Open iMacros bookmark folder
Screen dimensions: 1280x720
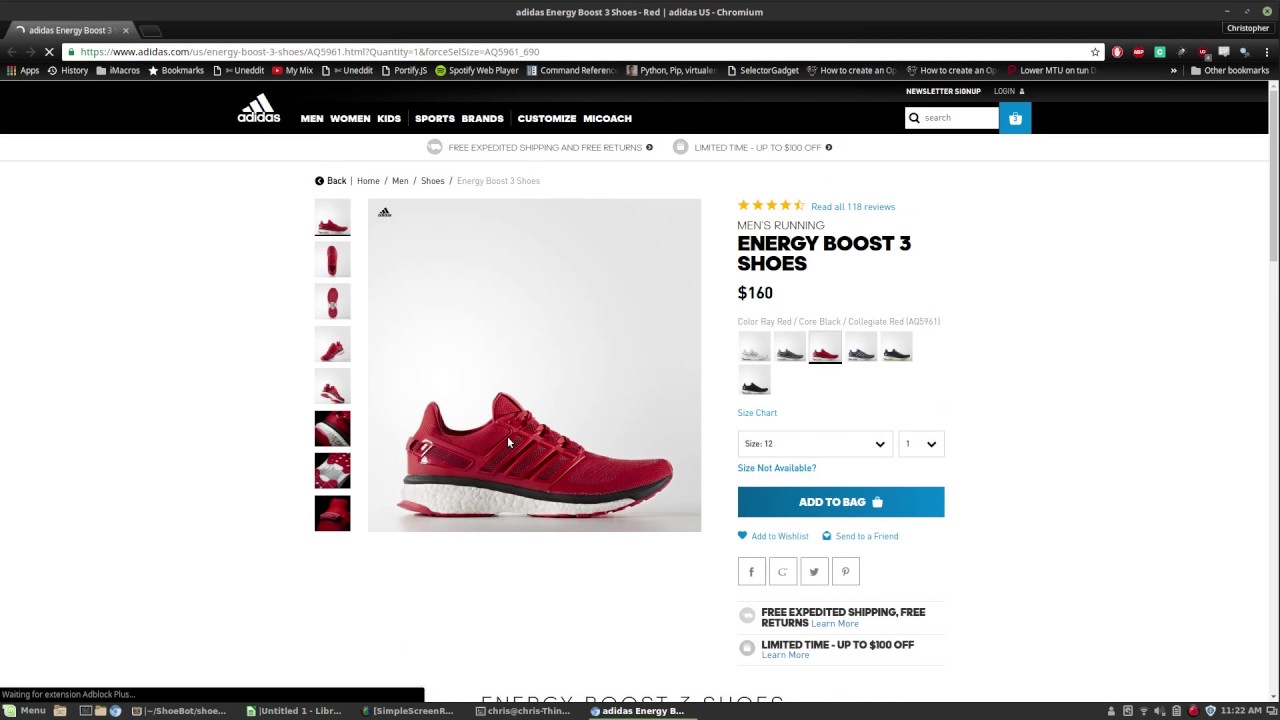[x=118, y=71]
